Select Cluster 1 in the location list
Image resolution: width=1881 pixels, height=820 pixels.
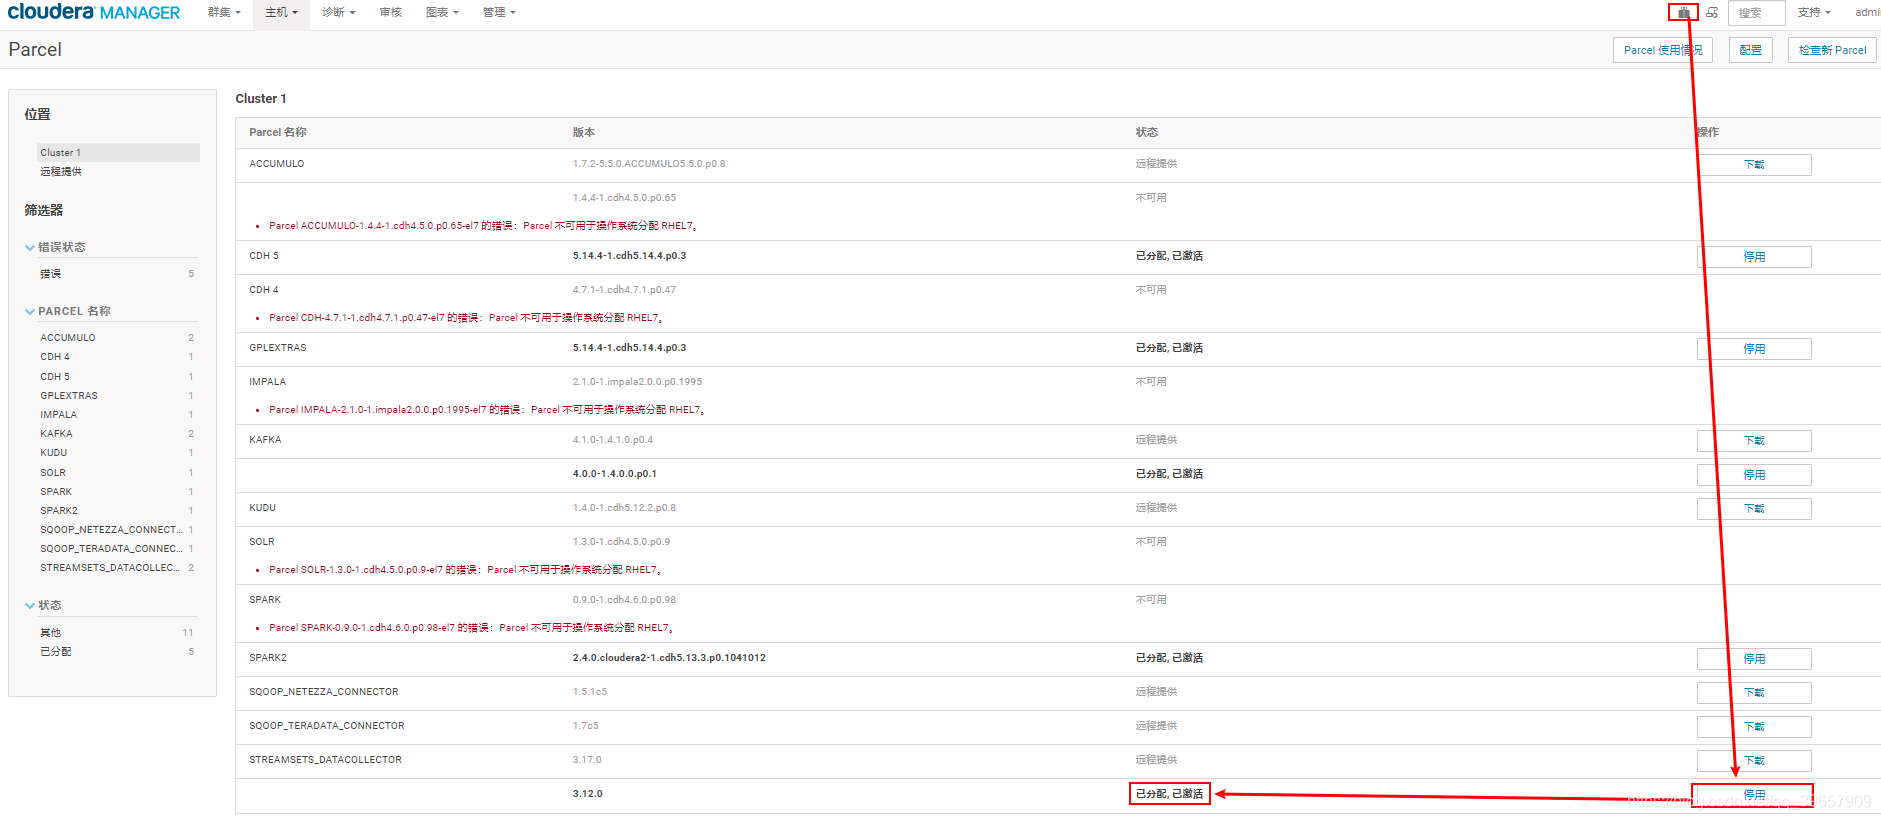[x=118, y=152]
